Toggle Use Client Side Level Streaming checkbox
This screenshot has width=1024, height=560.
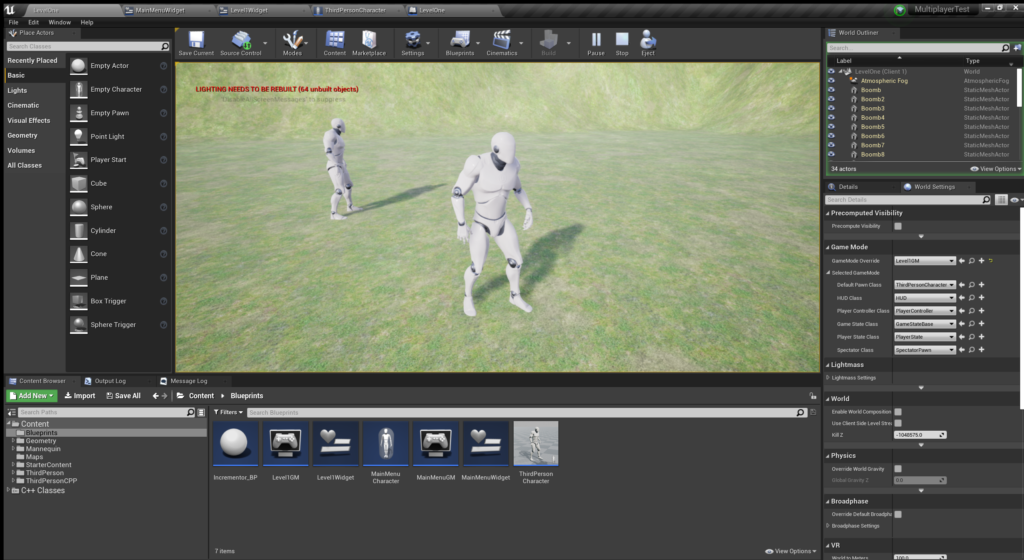pos(898,423)
